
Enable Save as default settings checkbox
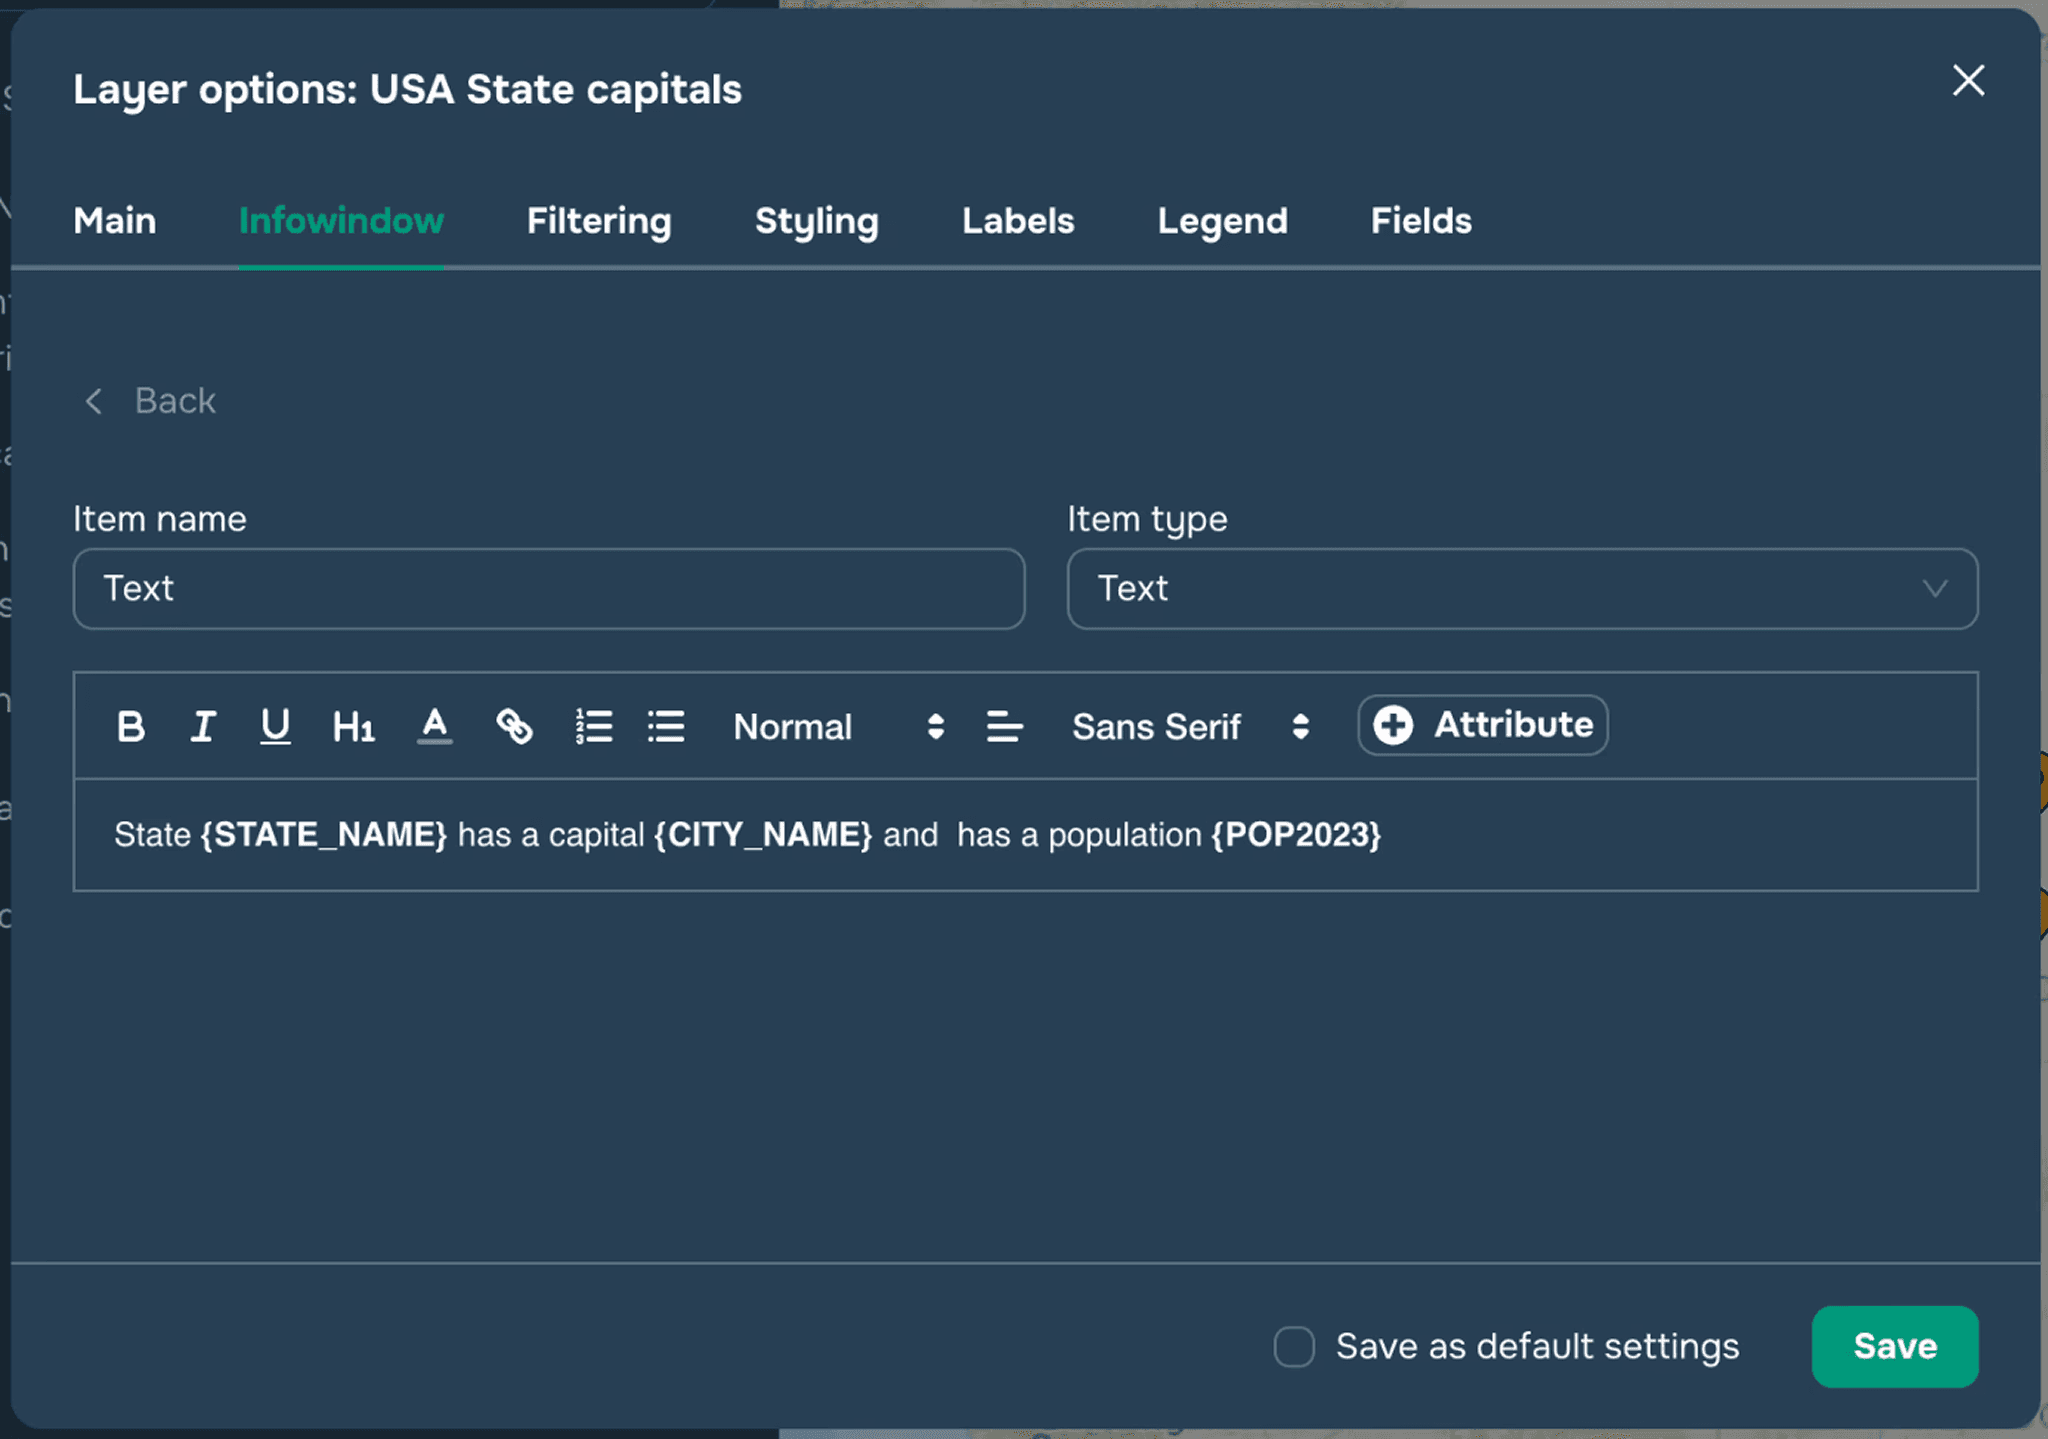coord(1294,1346)
